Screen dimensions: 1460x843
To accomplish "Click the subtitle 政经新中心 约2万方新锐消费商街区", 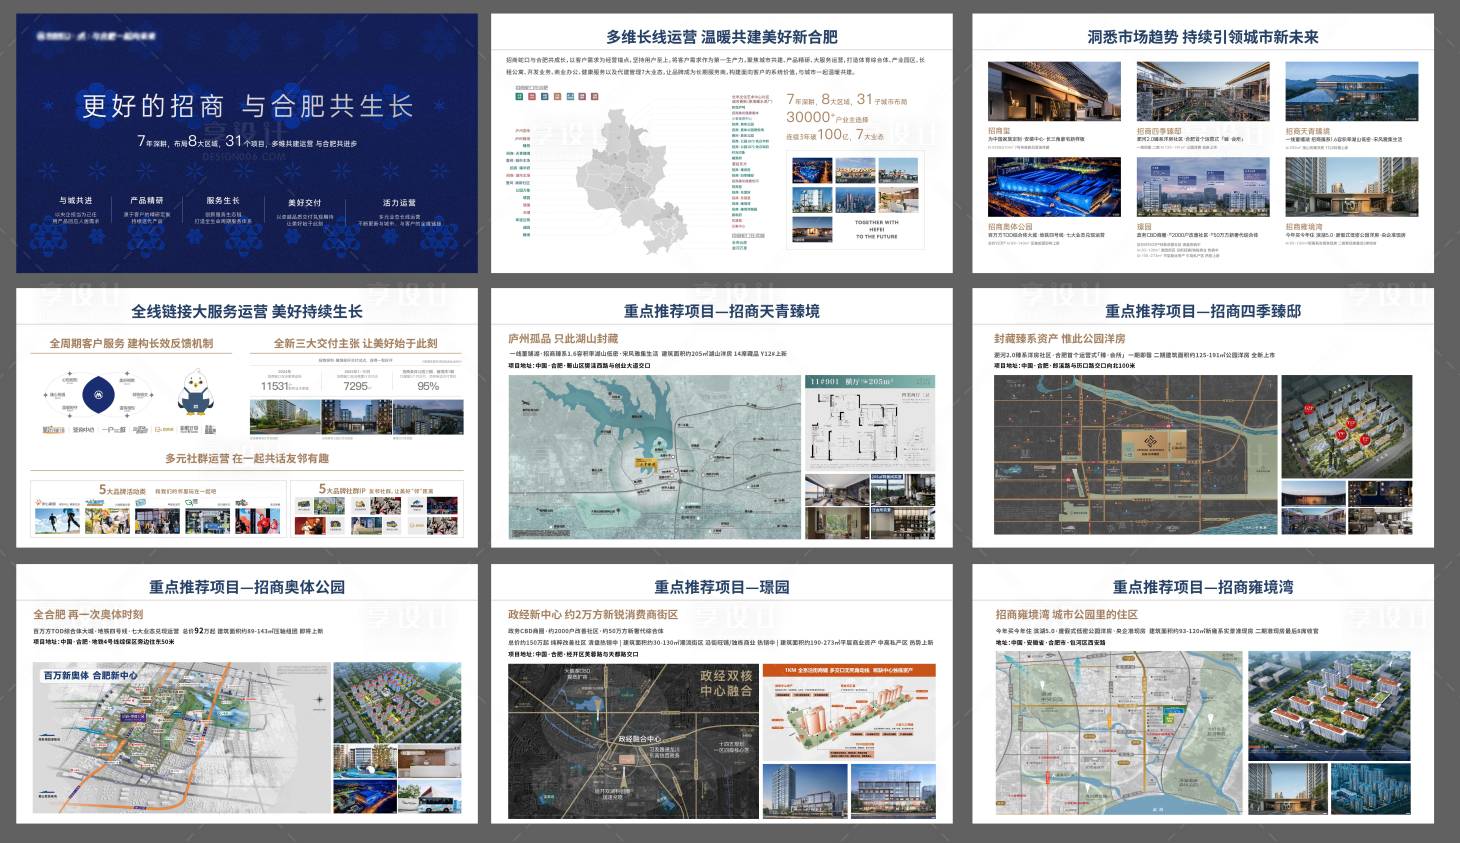I will point(593,615).
